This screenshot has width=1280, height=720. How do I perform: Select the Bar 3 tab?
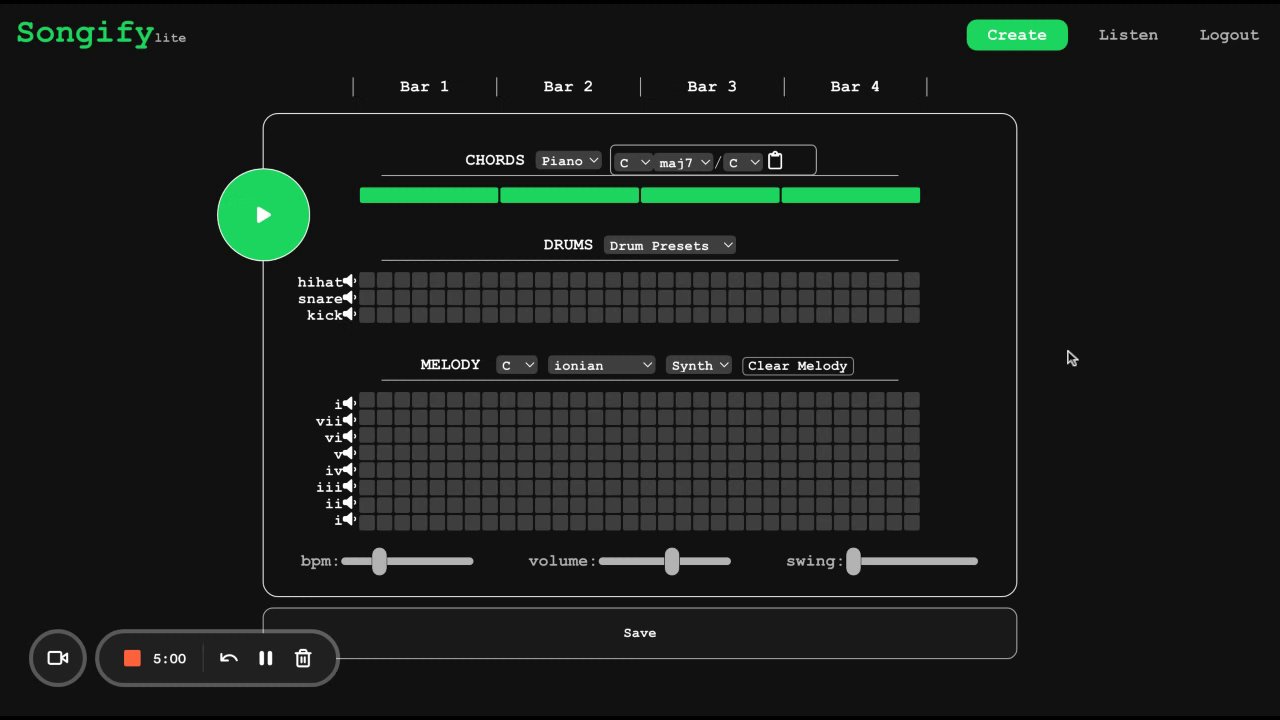[712, 87]
